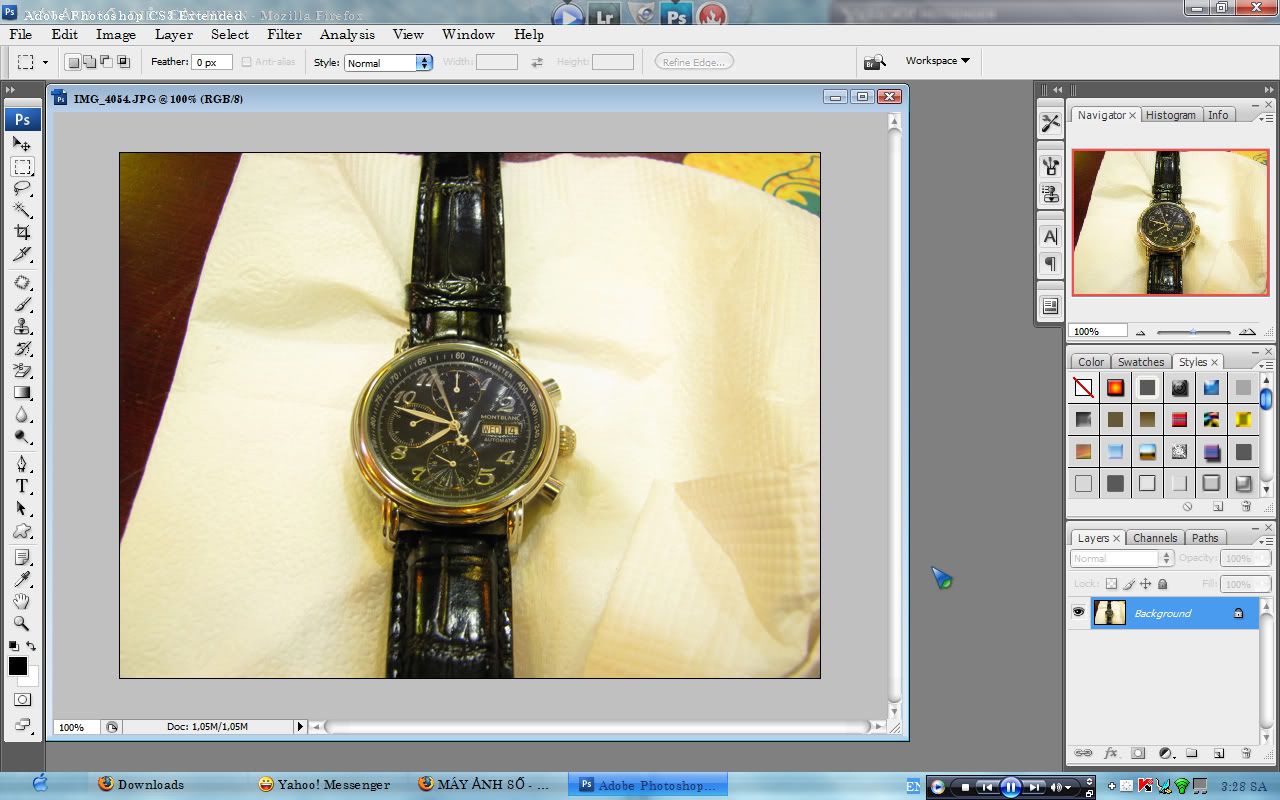Switch to the Histogram tab
The width and height of the screenshot is (1280, 800).
point(1170,115)
